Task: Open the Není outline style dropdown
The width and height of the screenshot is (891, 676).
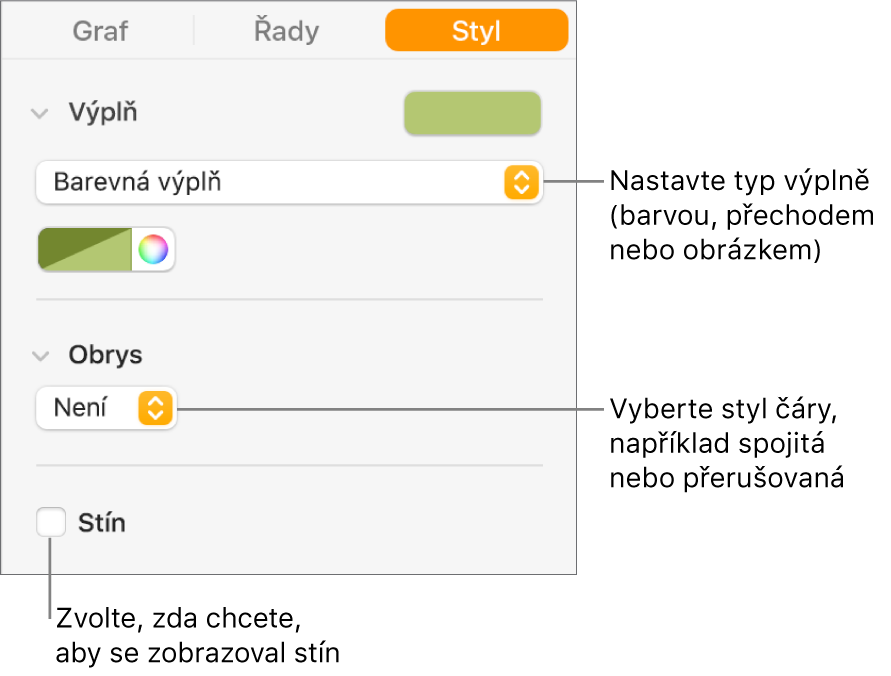Action: pos(106,408)
